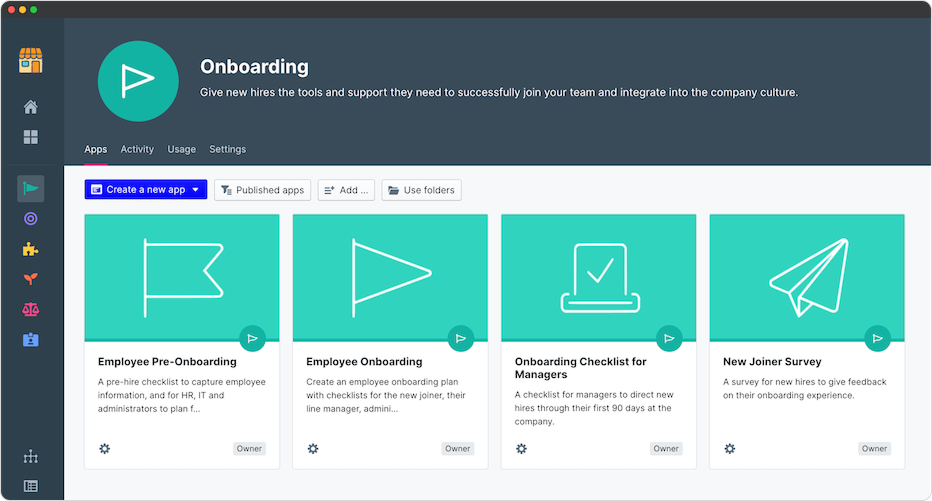
Task: Click gear icon on Employee Pre-Onboarding card
Action: 105,448
